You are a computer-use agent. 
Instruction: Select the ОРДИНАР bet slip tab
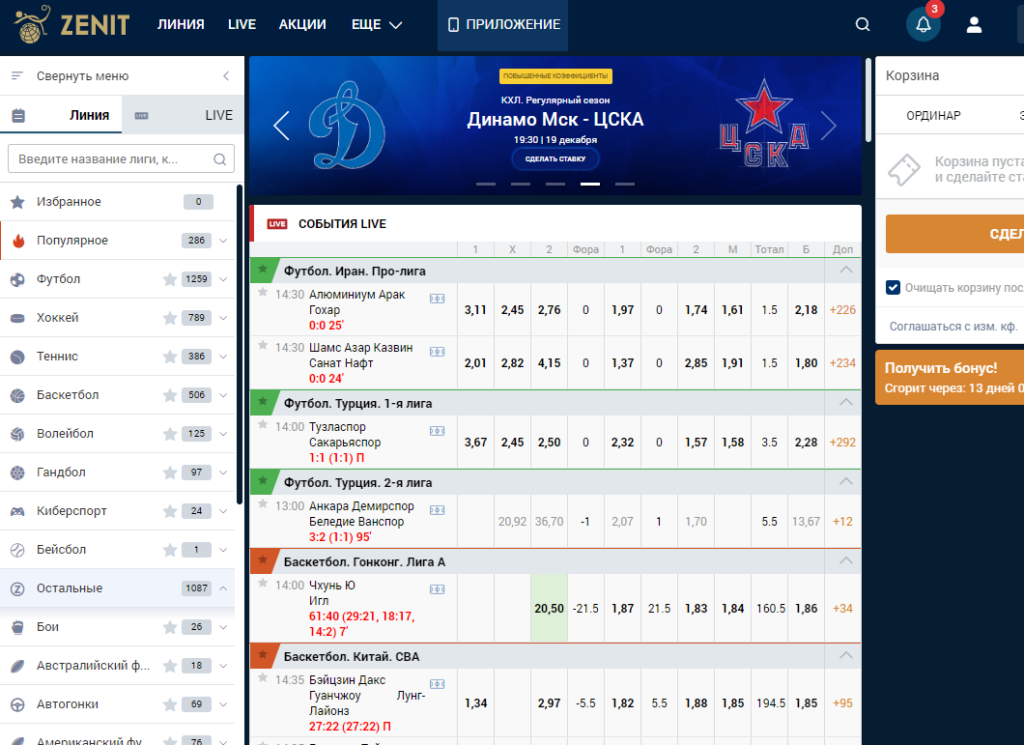(933, 116)
